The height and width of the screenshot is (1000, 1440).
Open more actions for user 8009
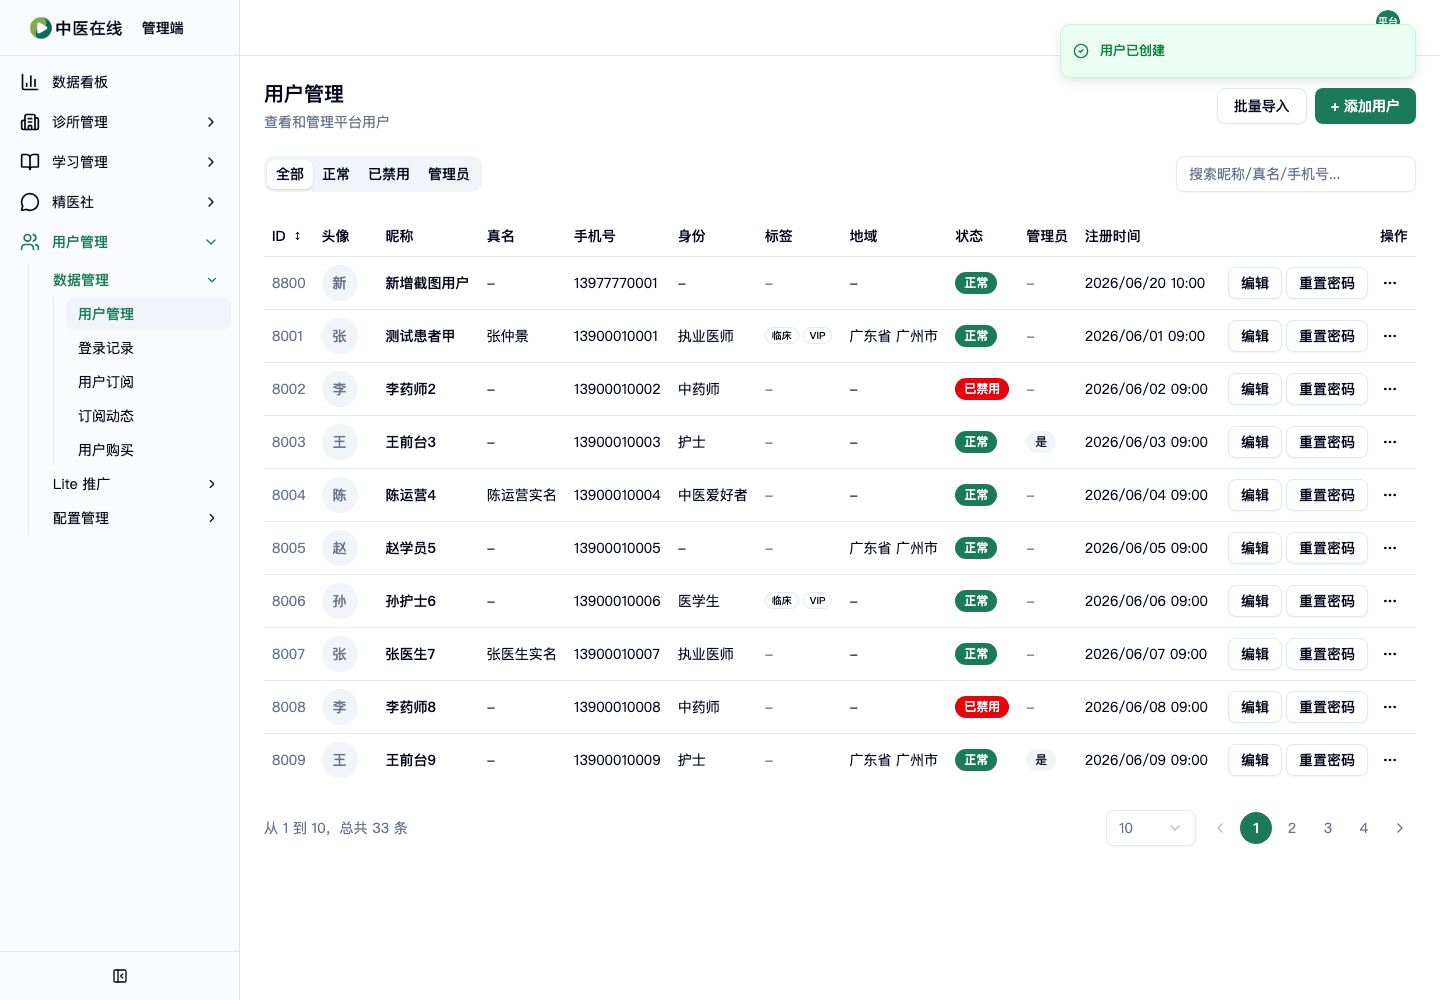coord(1390,760)
